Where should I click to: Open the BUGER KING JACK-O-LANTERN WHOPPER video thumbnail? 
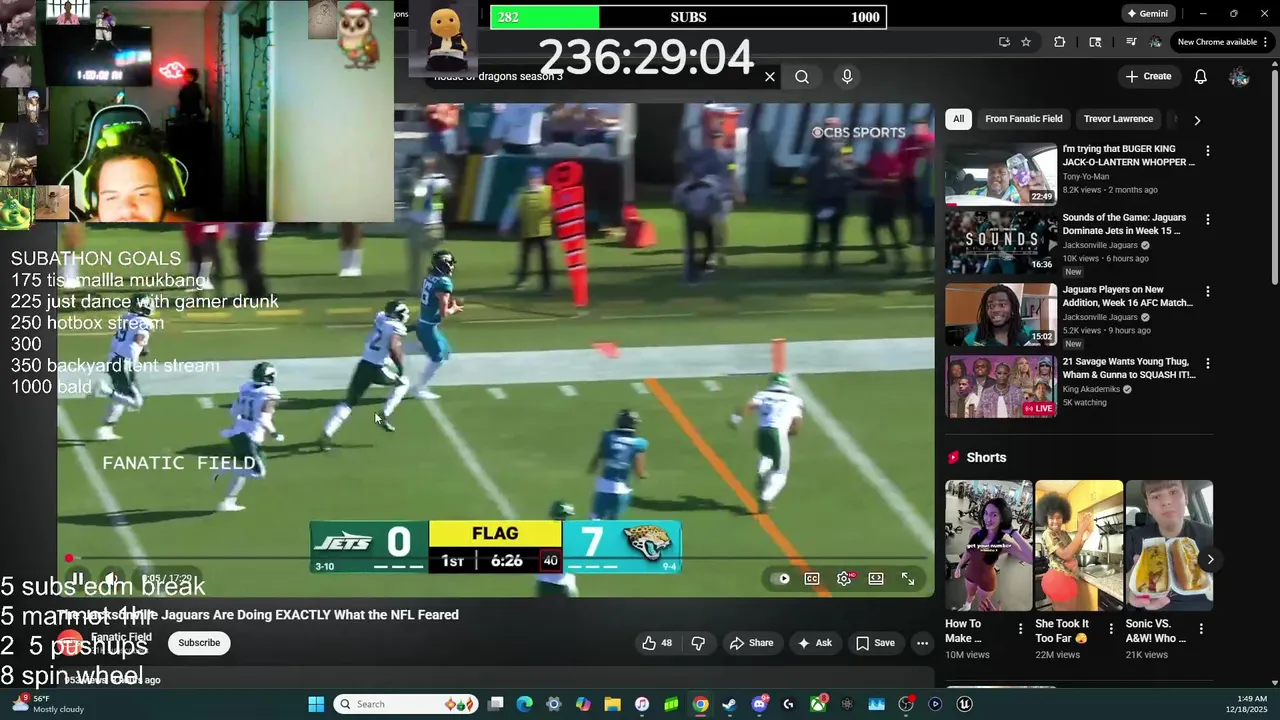(x=1001, y=174)
